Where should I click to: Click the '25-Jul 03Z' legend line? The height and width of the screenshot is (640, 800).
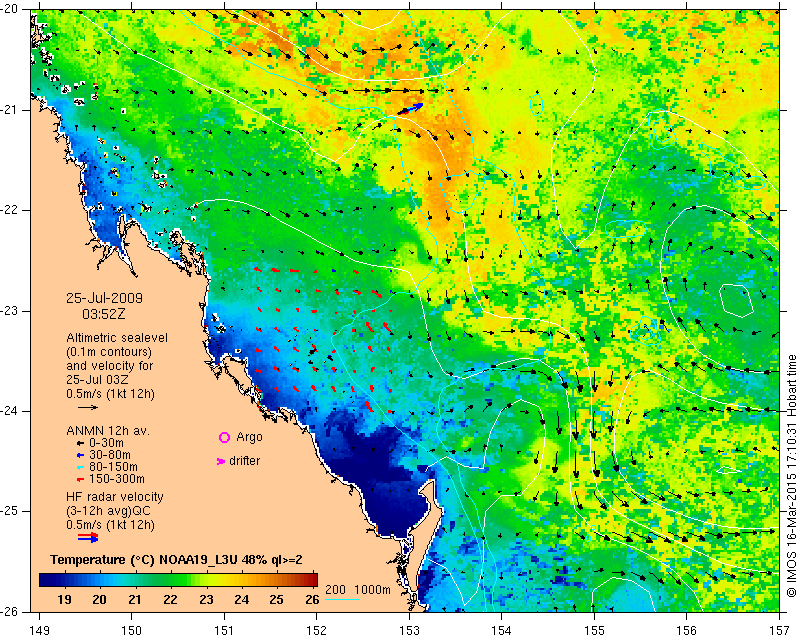(97, 380)
